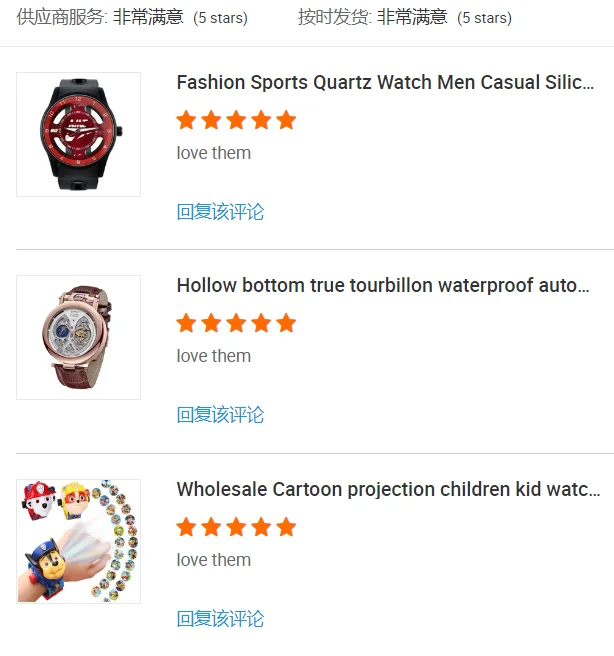Click 回复该评论 under the tourbillon watch review
614x656 pixels.
220,415
